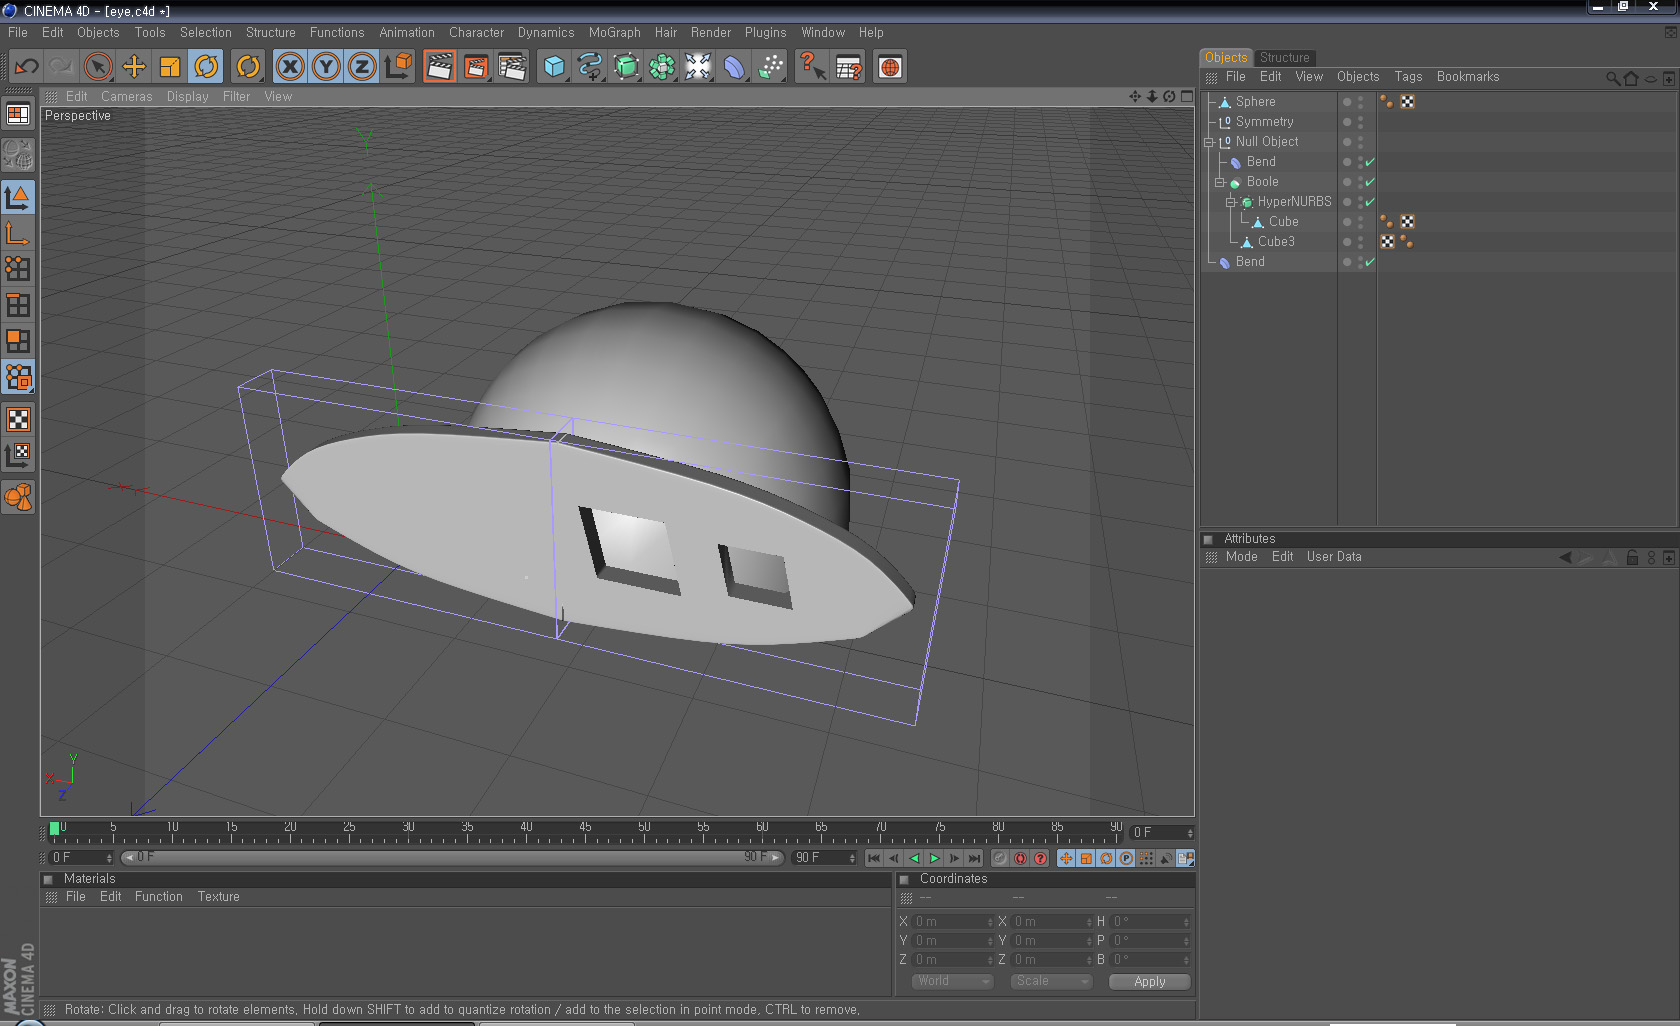Image resolution: width=1680 pixels, height=1026 pixels.
Task: Click the H rotation stepper arrows
Action: tap(1186, 922)
